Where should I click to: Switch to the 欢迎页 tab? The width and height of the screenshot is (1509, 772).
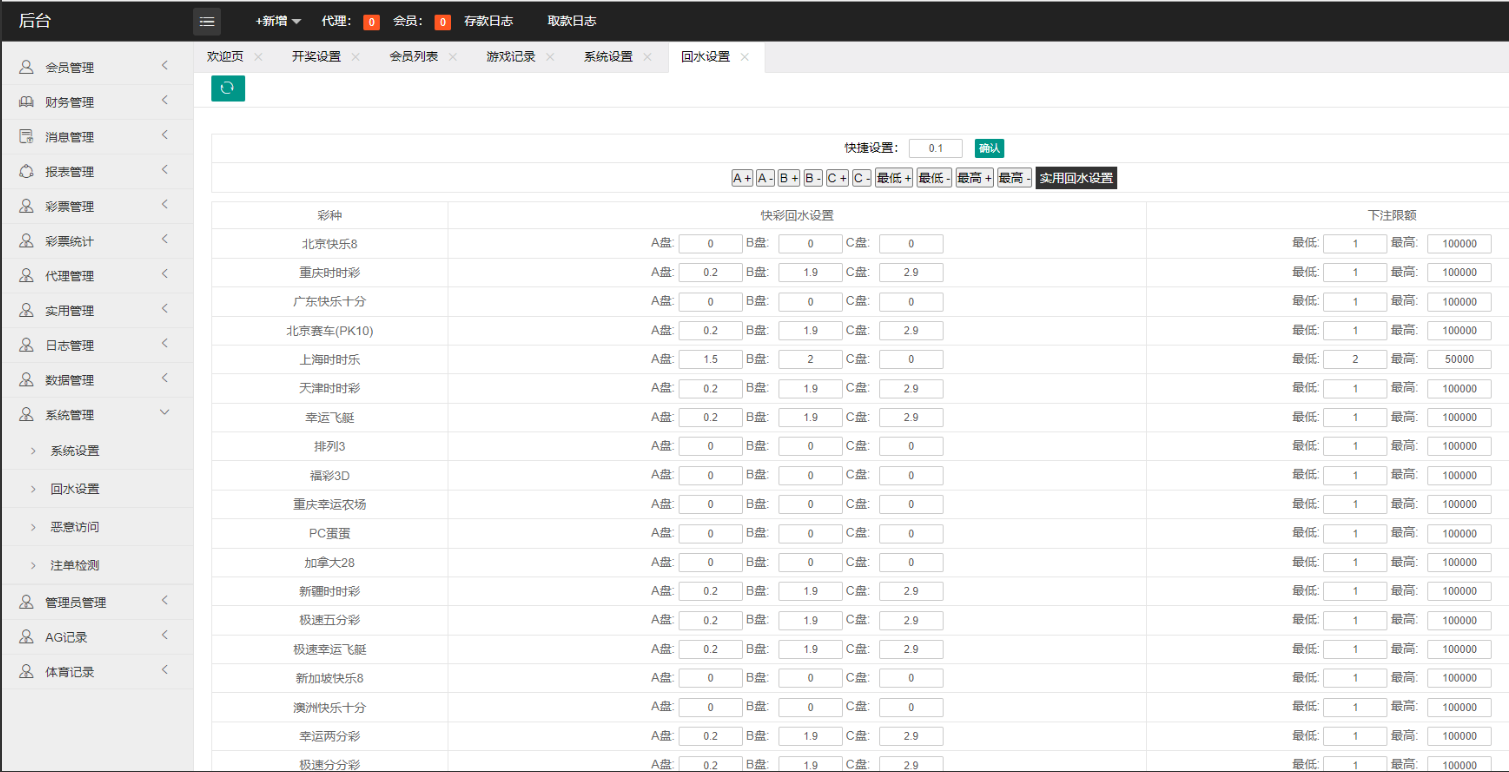225,57
